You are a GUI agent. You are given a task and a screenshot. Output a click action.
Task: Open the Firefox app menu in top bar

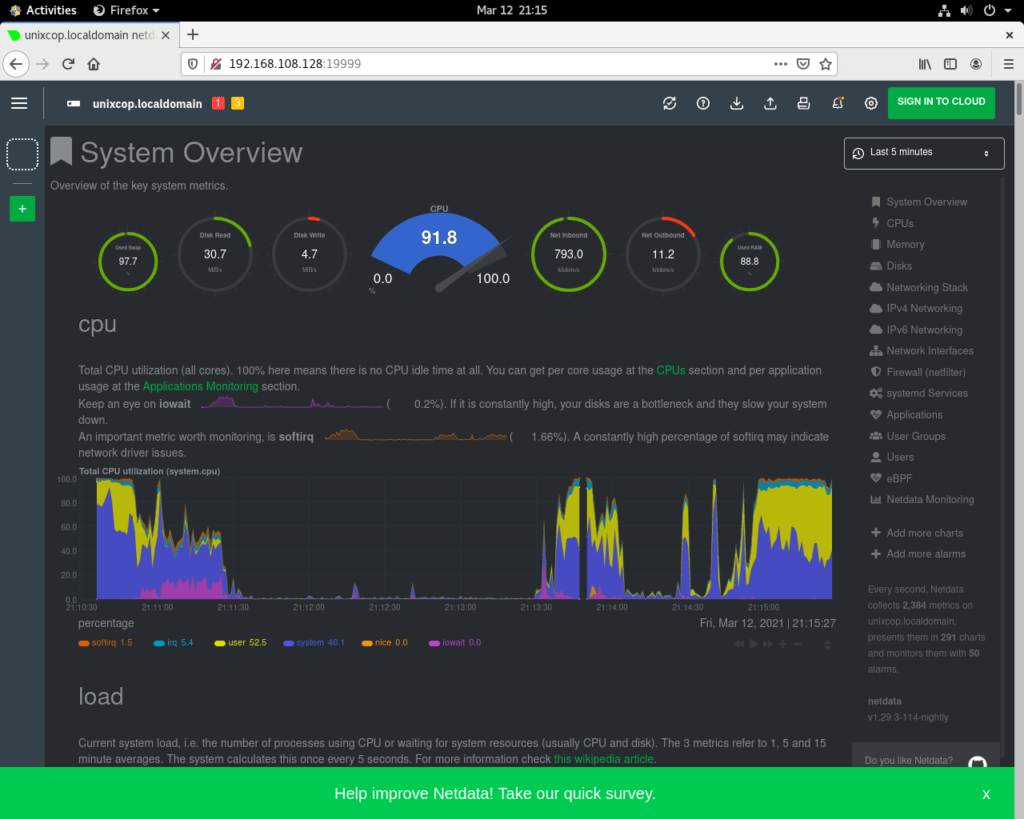[x=127, y=10]
